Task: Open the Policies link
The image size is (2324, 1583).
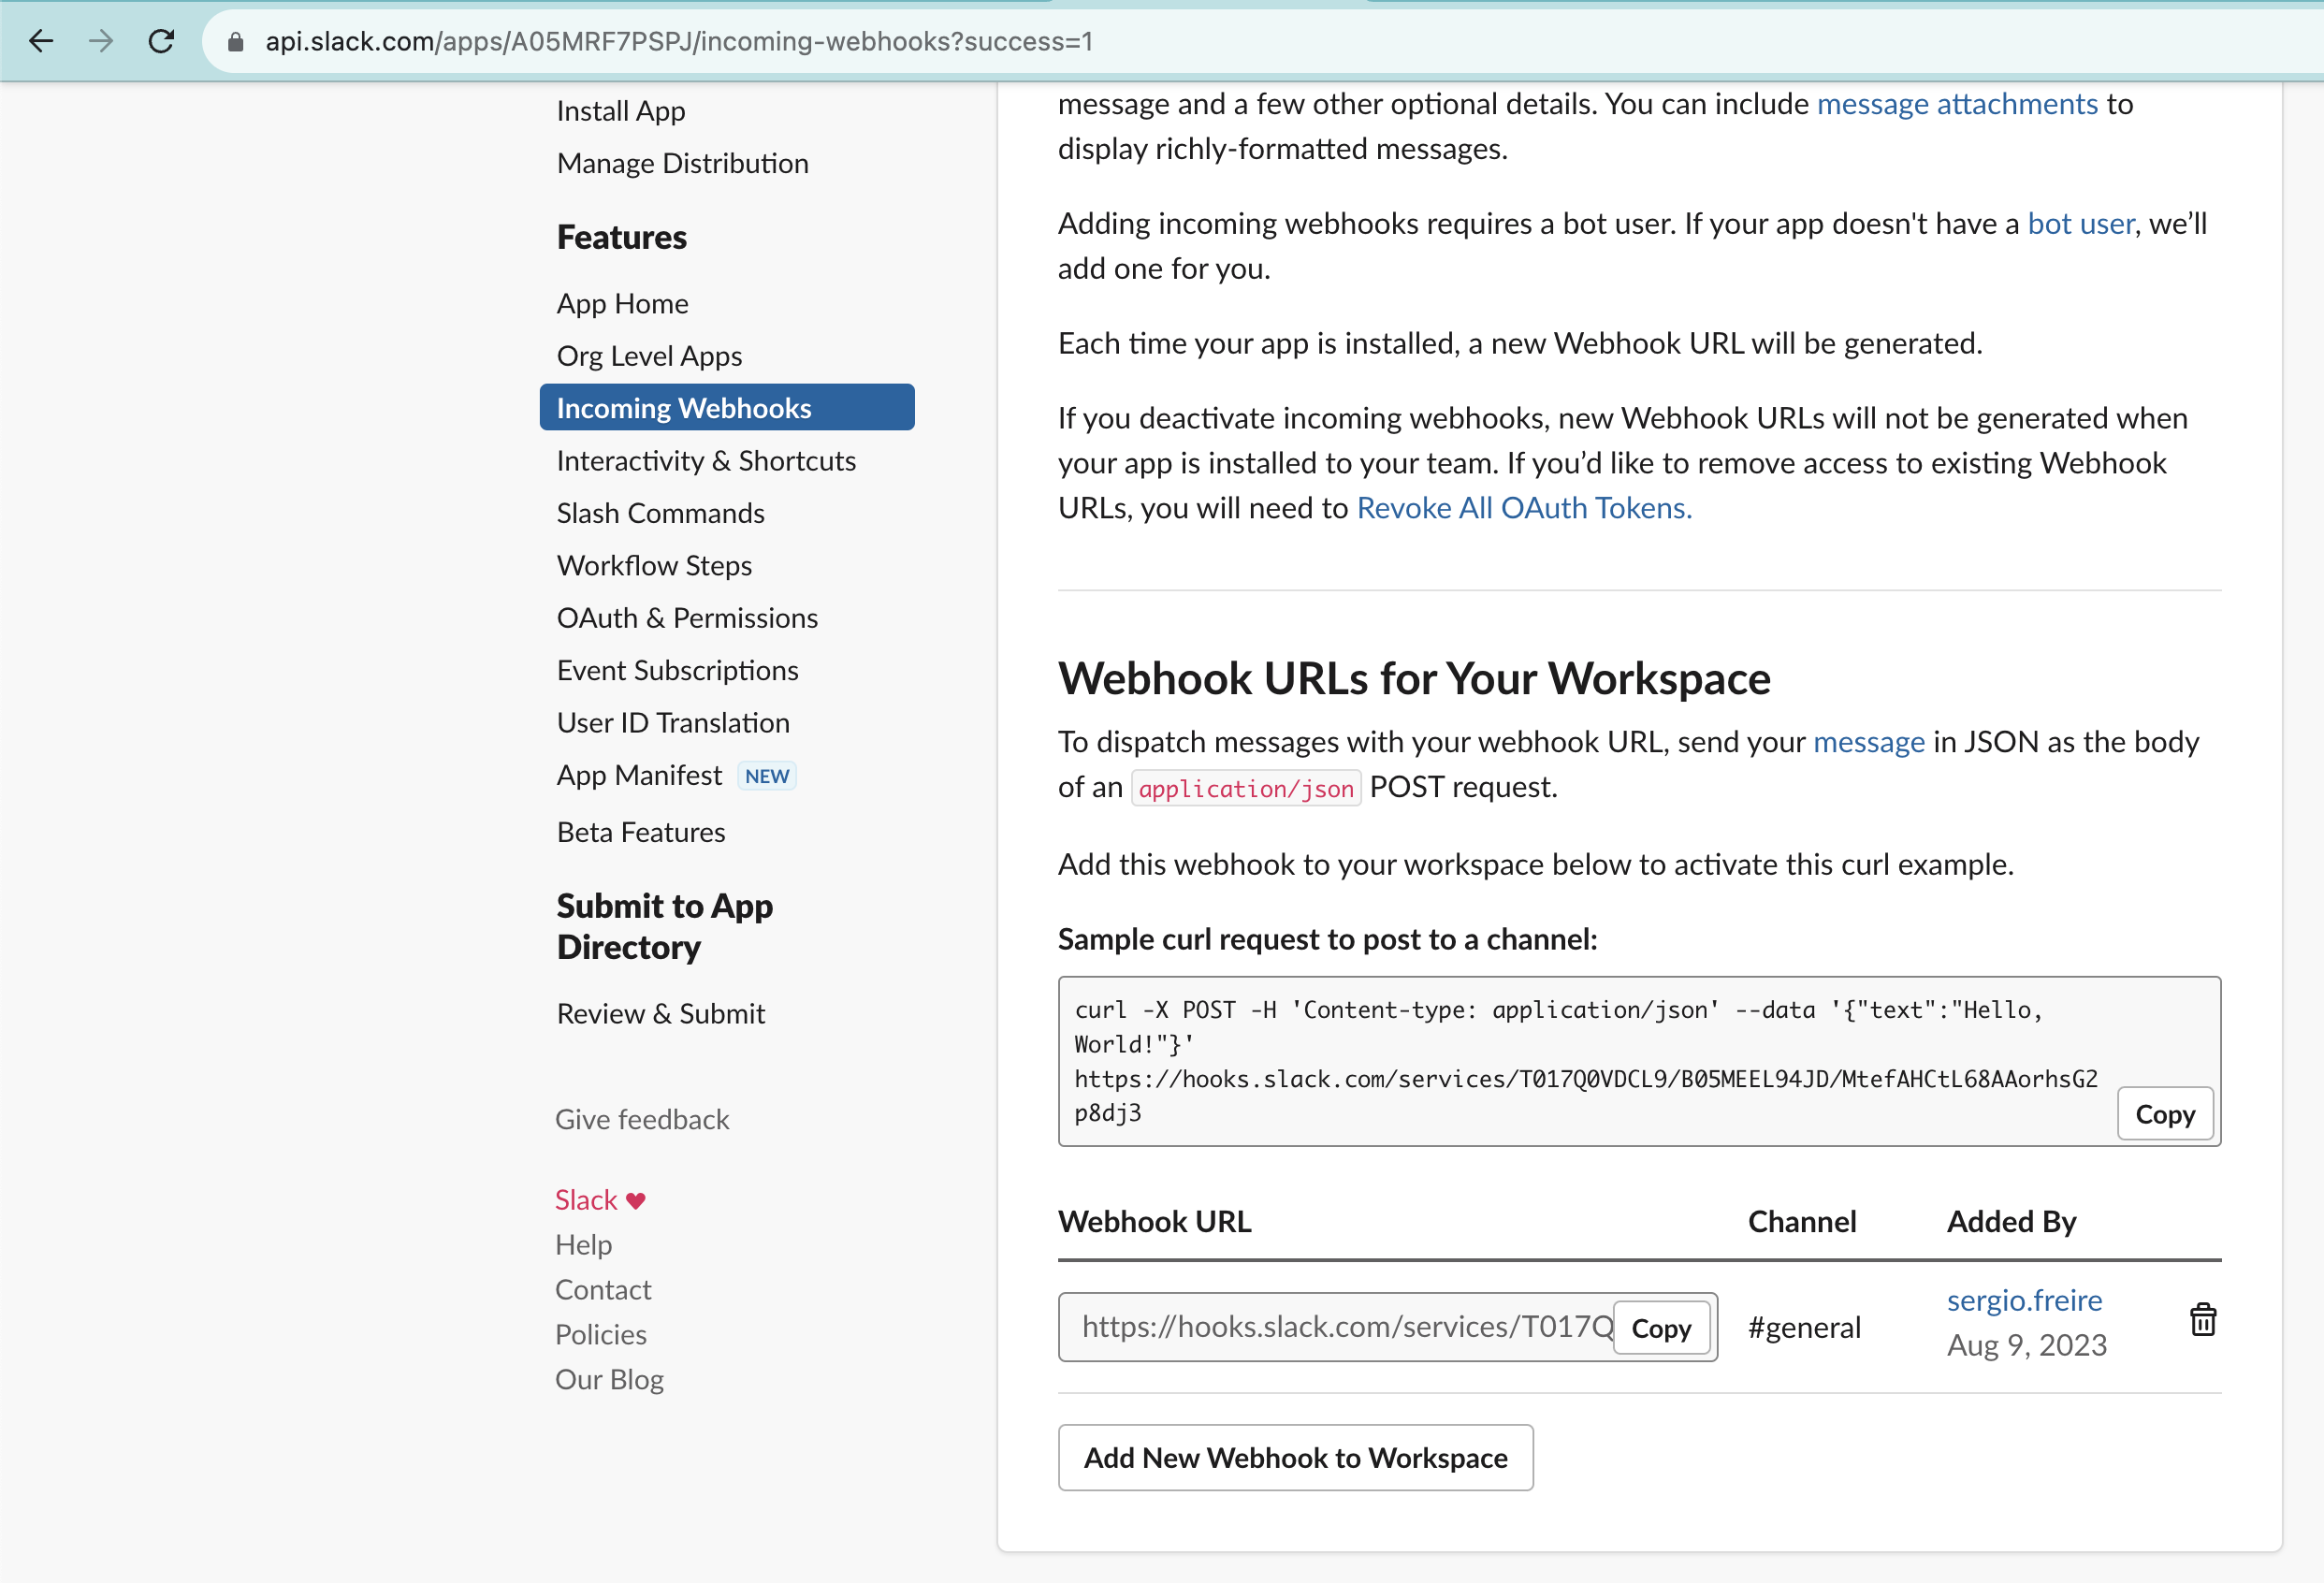Action: tap(601, 1335)
